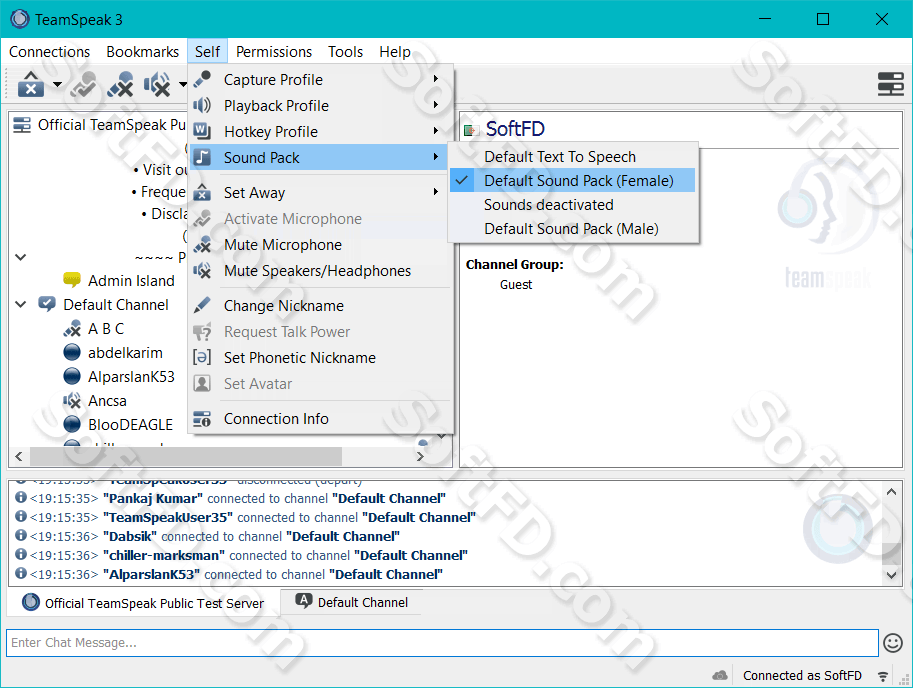
Task: Choose Mute Speakers/Headphones in Self menu
Action: (319, 271)
